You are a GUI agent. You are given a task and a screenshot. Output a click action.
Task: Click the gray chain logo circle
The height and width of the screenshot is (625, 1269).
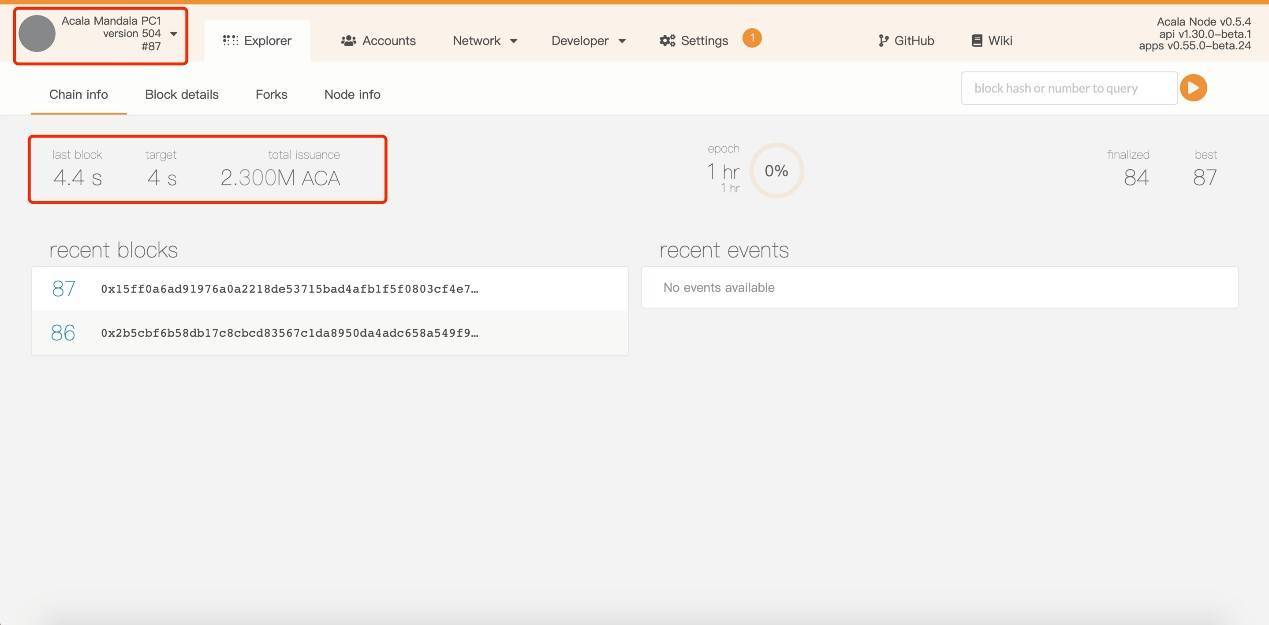(x=37, y=34)
